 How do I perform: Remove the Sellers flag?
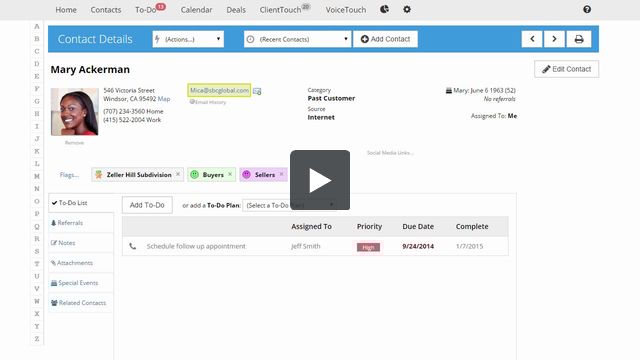click(281, 174)
